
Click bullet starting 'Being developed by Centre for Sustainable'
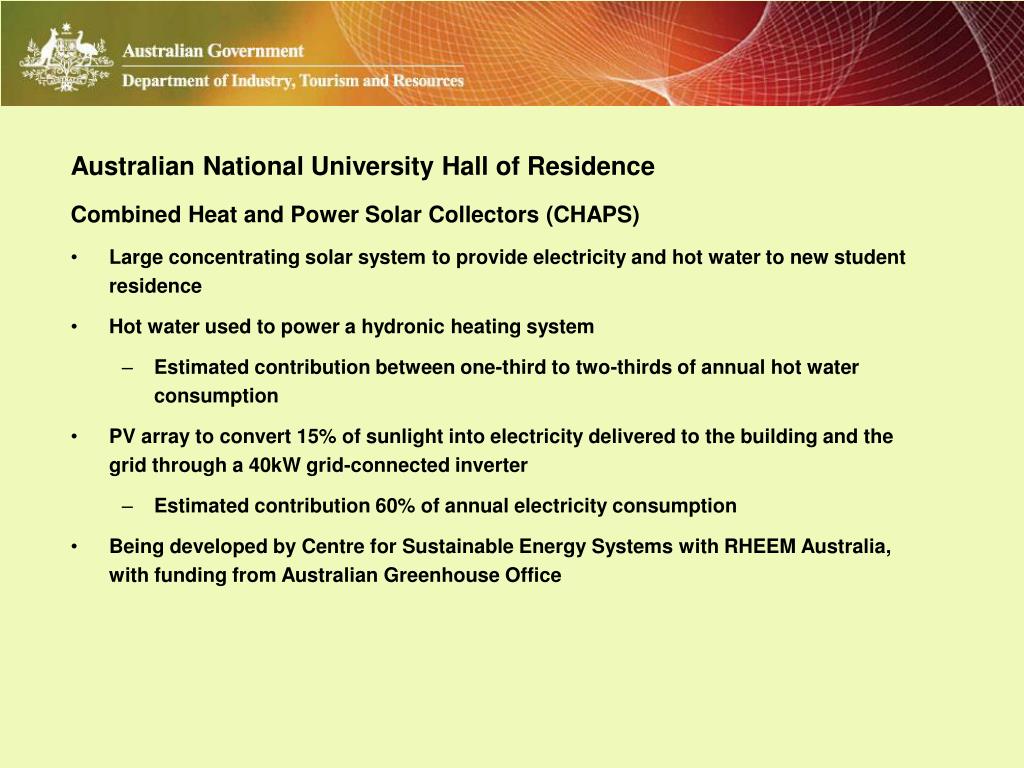click(x=500, y=560)
